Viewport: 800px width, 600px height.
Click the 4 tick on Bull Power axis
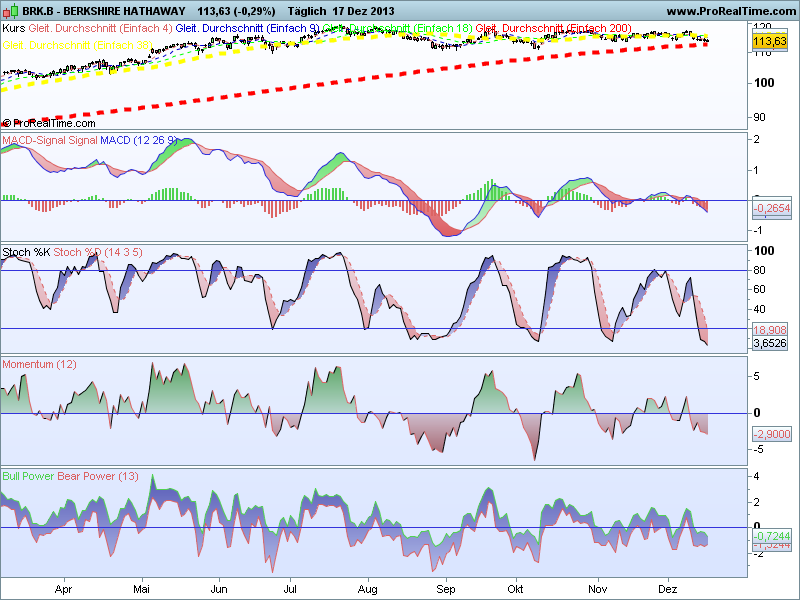tap(757, 476)
